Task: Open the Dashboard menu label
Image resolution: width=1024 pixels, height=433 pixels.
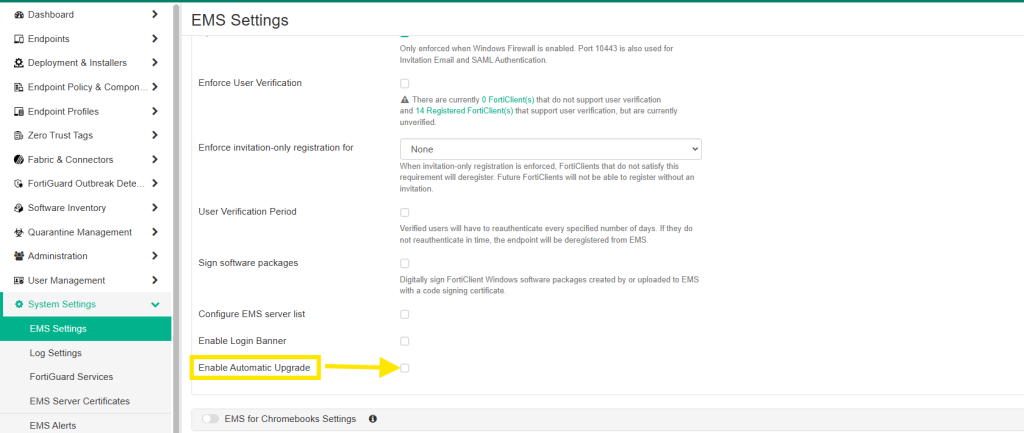Action: point(51,14)
